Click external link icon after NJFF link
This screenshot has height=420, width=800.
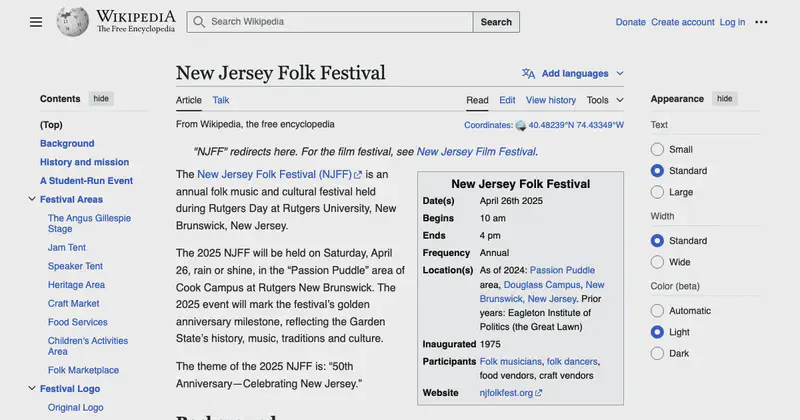click(358, 175)
